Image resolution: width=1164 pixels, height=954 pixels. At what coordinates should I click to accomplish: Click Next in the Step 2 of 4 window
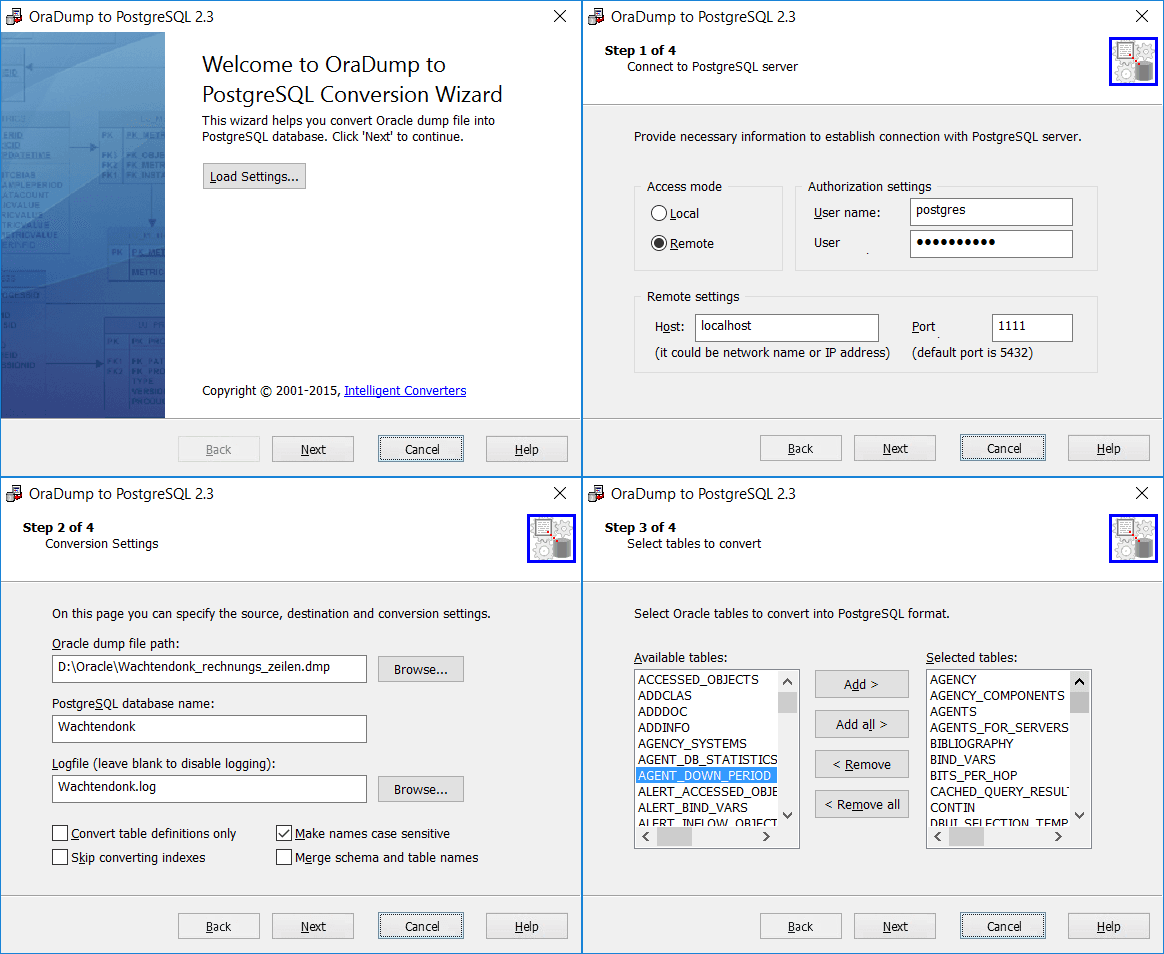coord(313,927)
